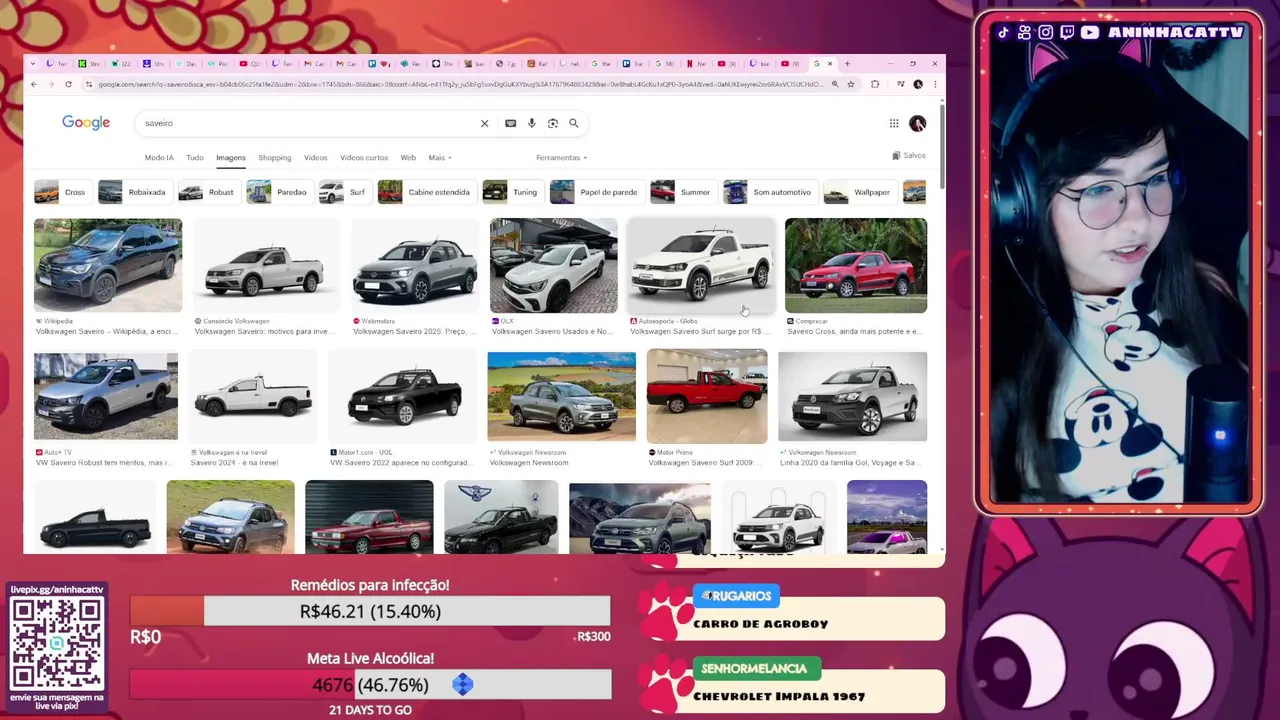Bookmark this page with the star icon
Viewport: 1280px width, 720px height.
(851, 84)
